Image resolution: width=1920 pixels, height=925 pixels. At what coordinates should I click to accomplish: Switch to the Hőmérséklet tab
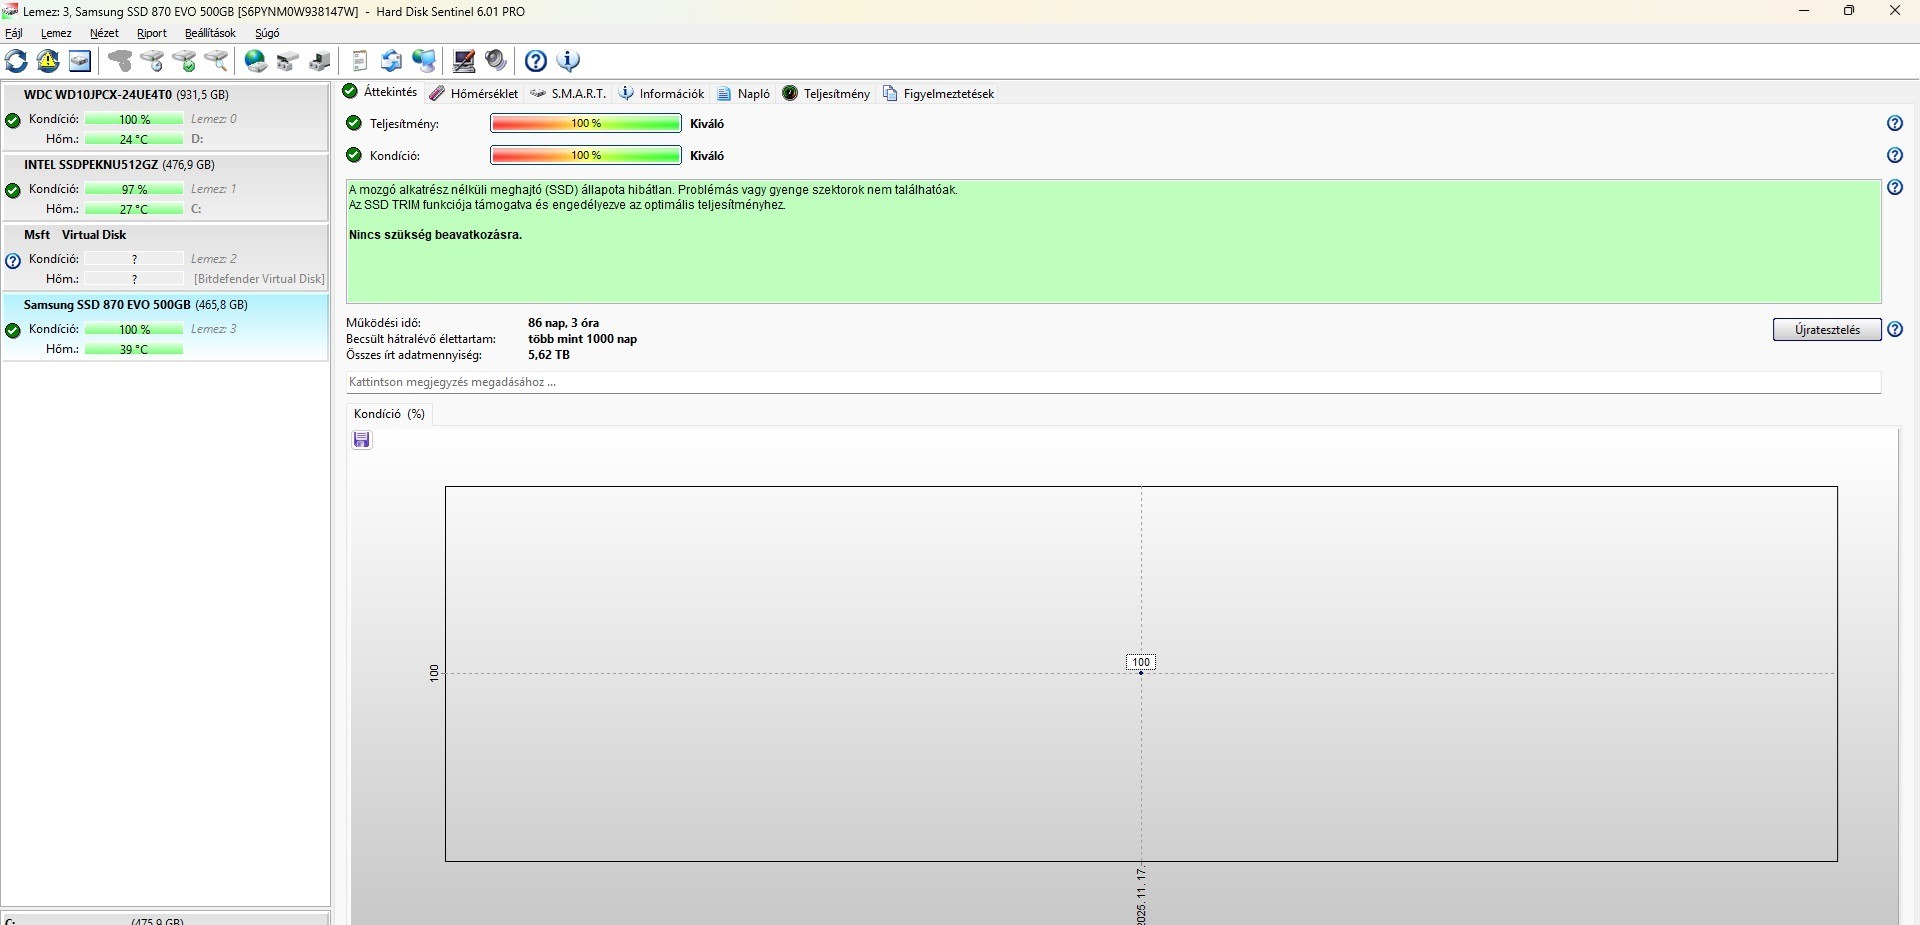click(474, 93)
